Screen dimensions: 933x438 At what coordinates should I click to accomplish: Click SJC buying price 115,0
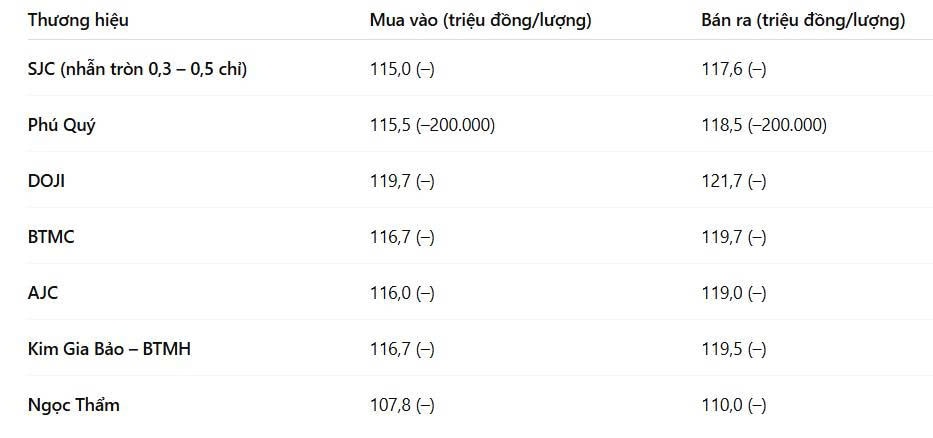click(x=402, y=70)
